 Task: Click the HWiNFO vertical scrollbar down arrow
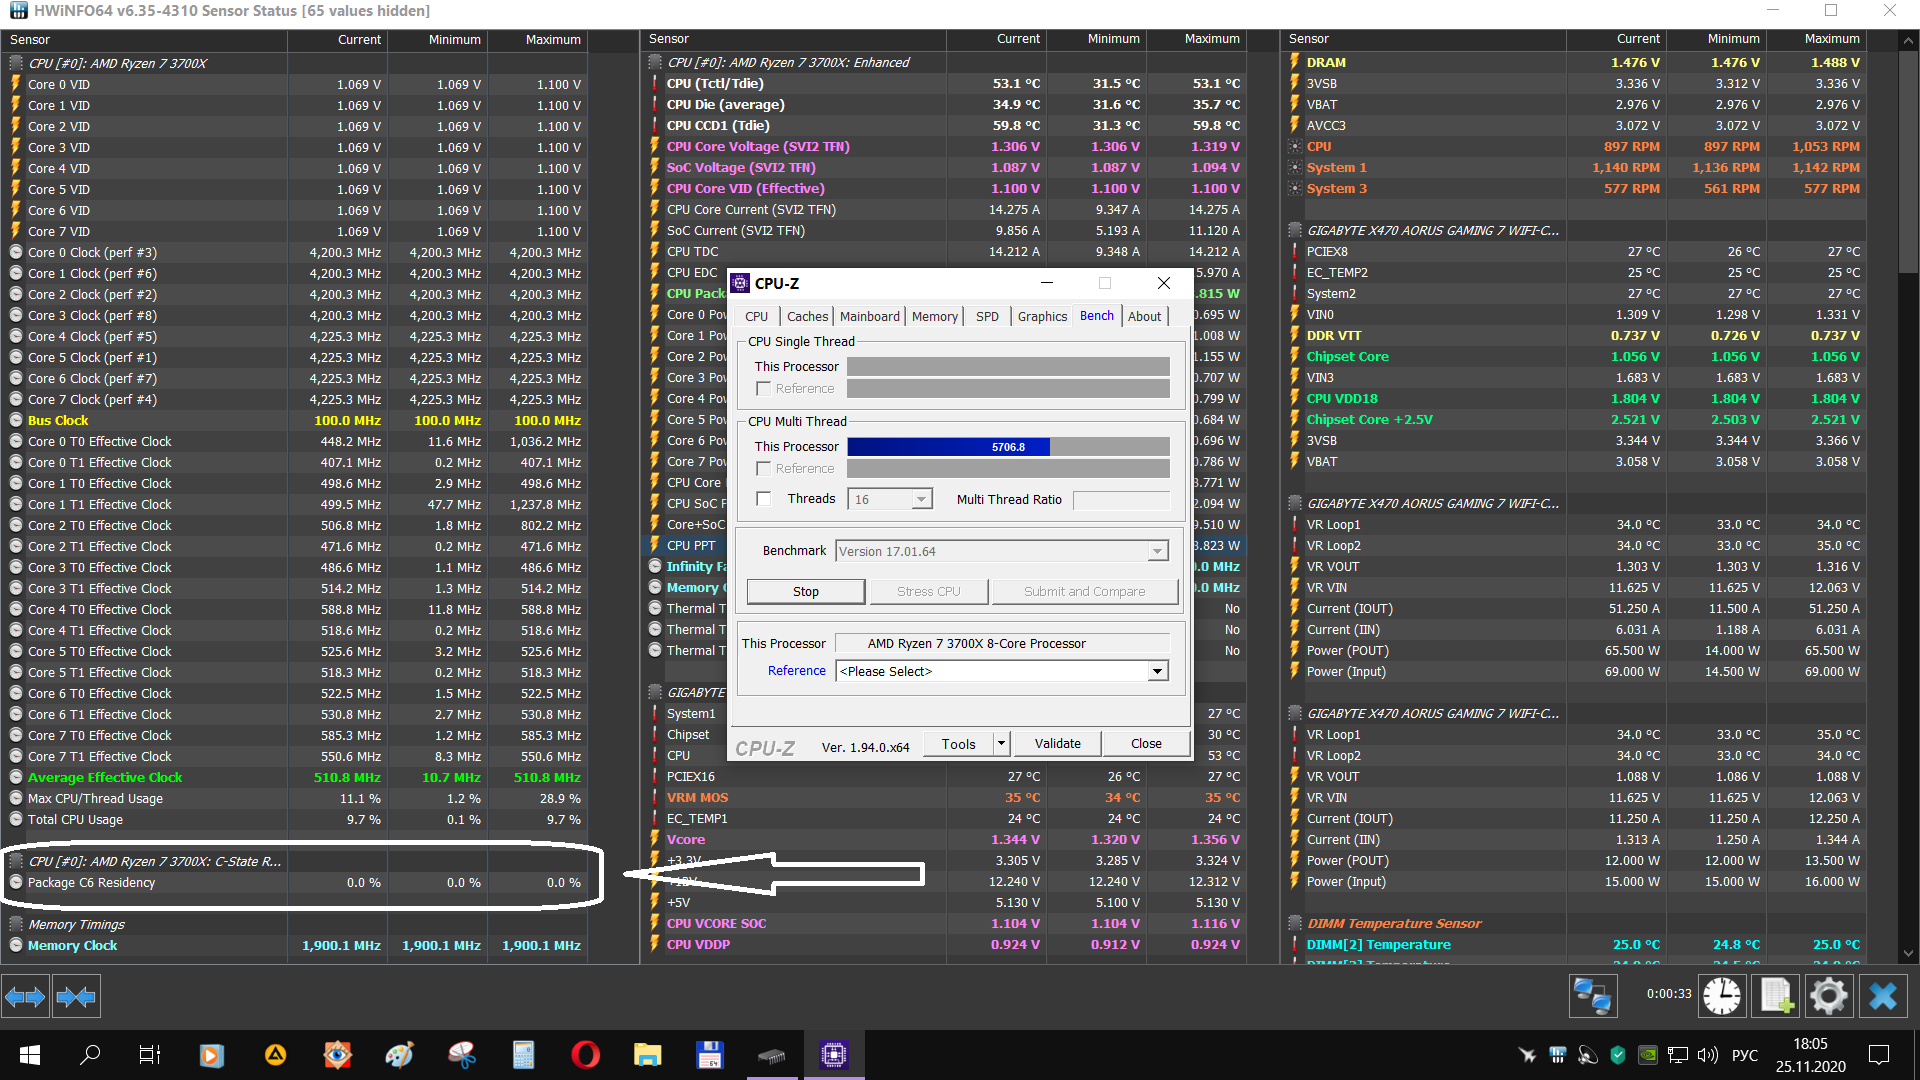pos(1909,954)
